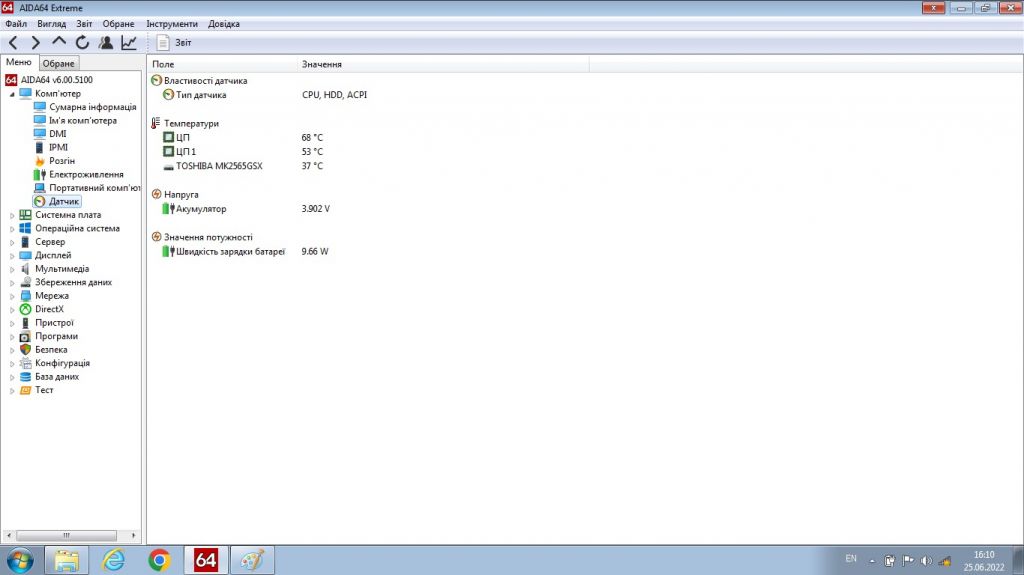Click the Поле column header
This screenshot has height=575, width=1024.
[x=222, y=64]
